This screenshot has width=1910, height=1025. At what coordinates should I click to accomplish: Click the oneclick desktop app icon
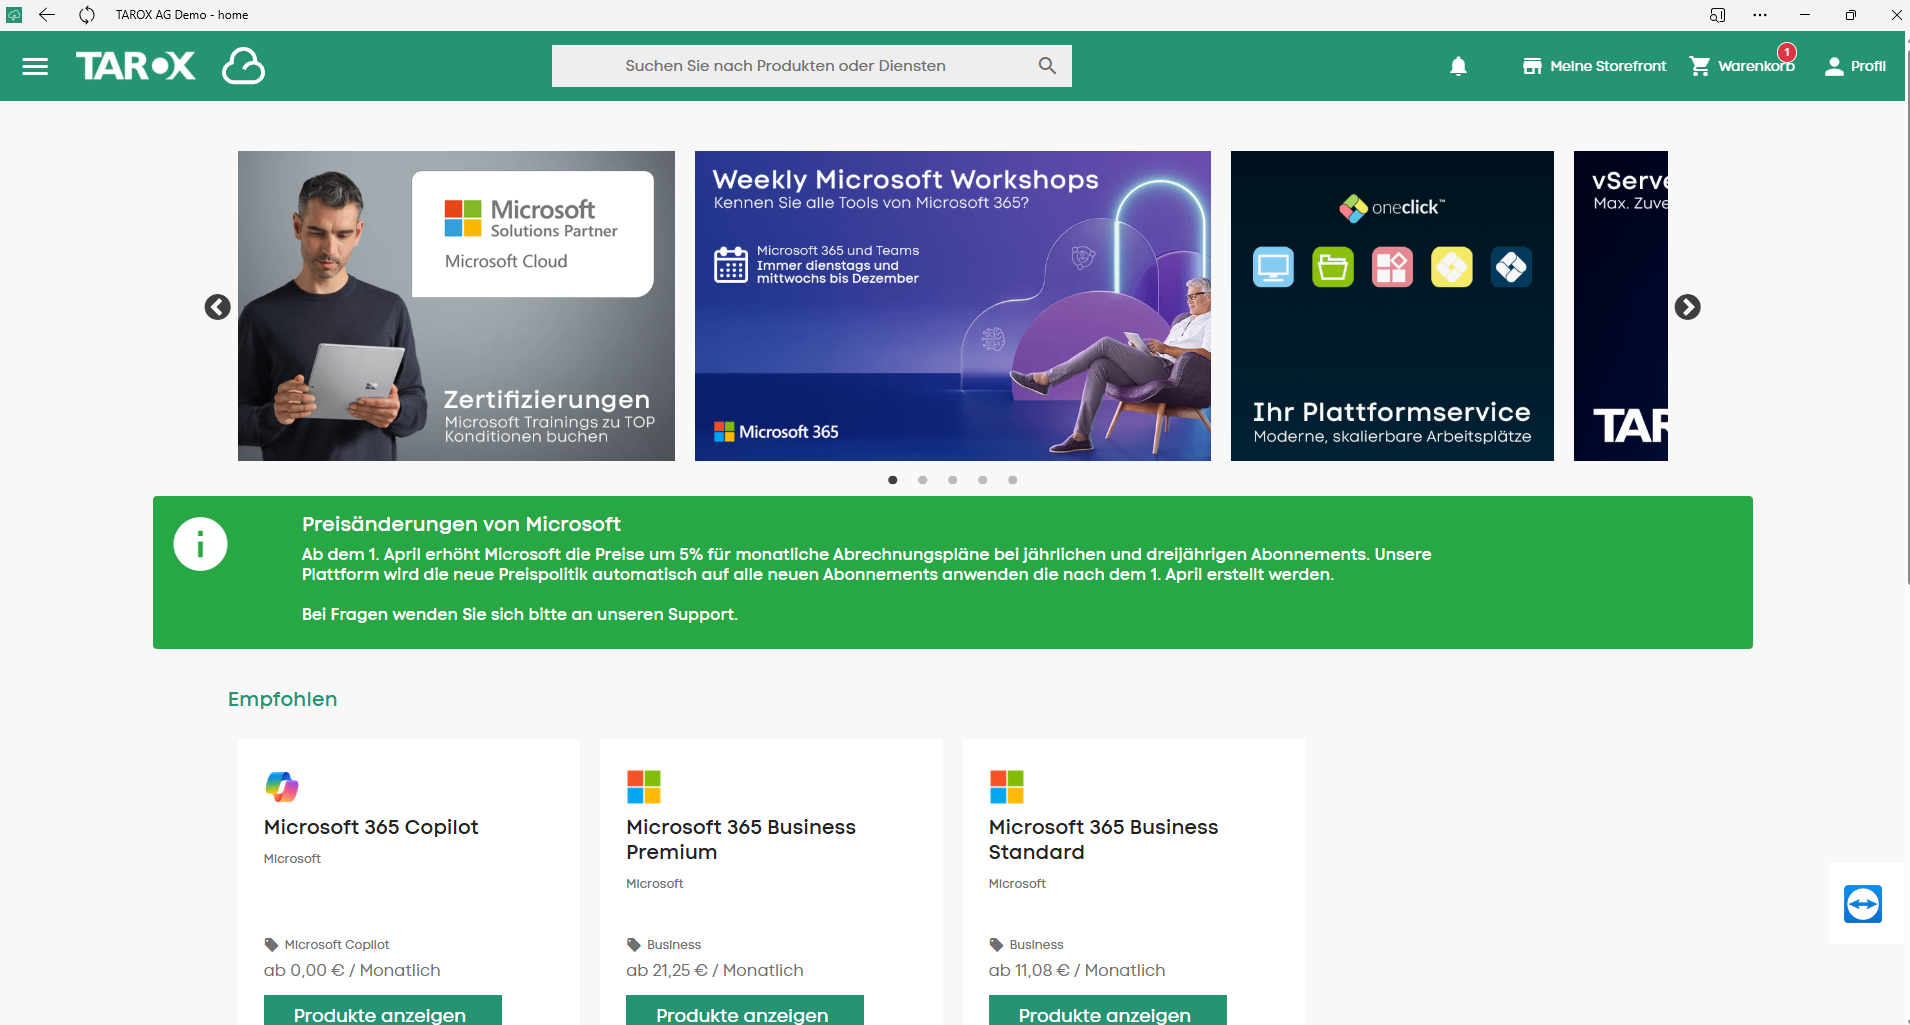[1273, 267]
